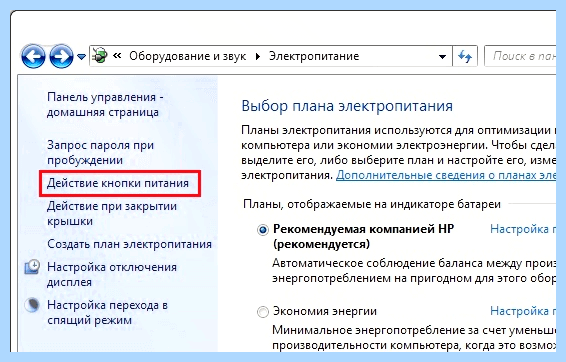Open 'Действие кнопки питания' link
The height and width of the screenshot is (362, 566).
tap(118, 183)
